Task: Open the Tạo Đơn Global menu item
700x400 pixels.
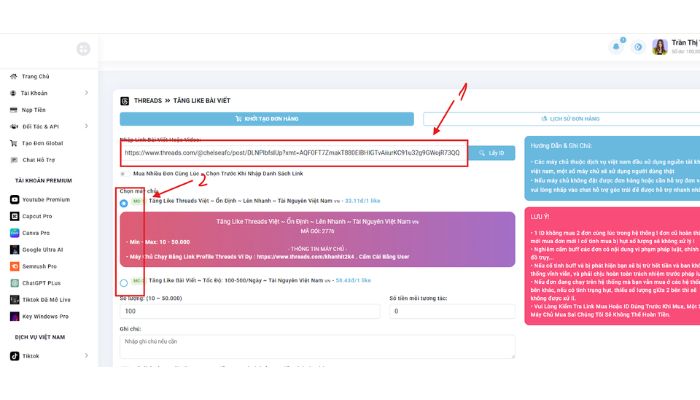Action: tap(42, 143)
